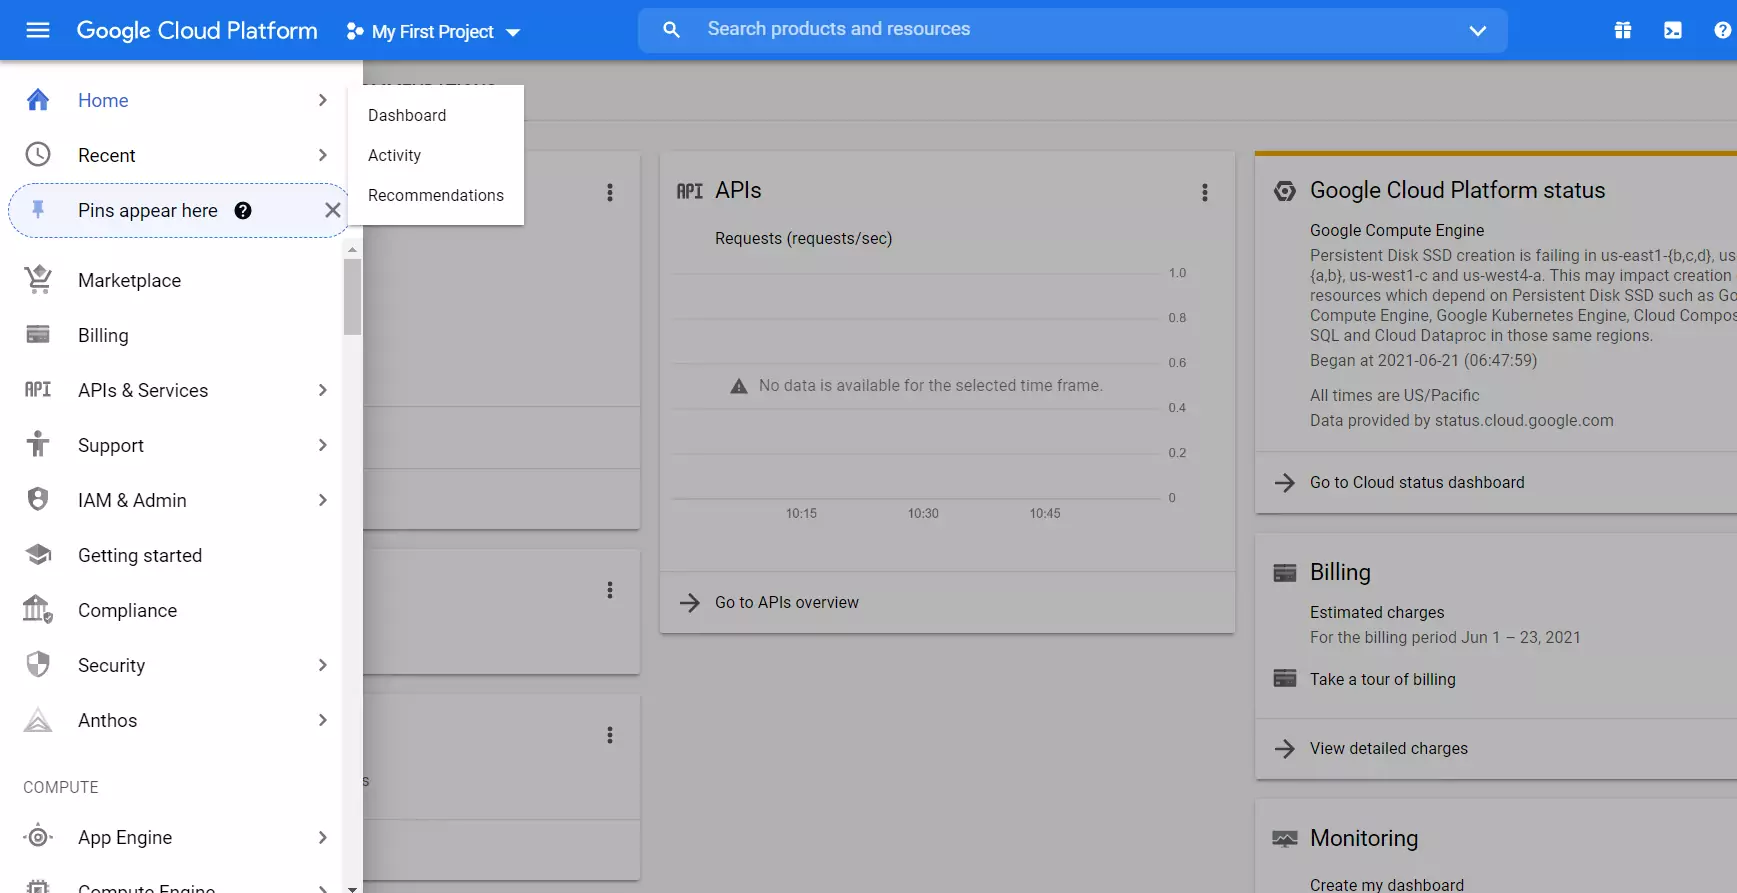Click the Billing card header icon
Viewport: 1737px width, 893px height.
tap(1285, 572)
